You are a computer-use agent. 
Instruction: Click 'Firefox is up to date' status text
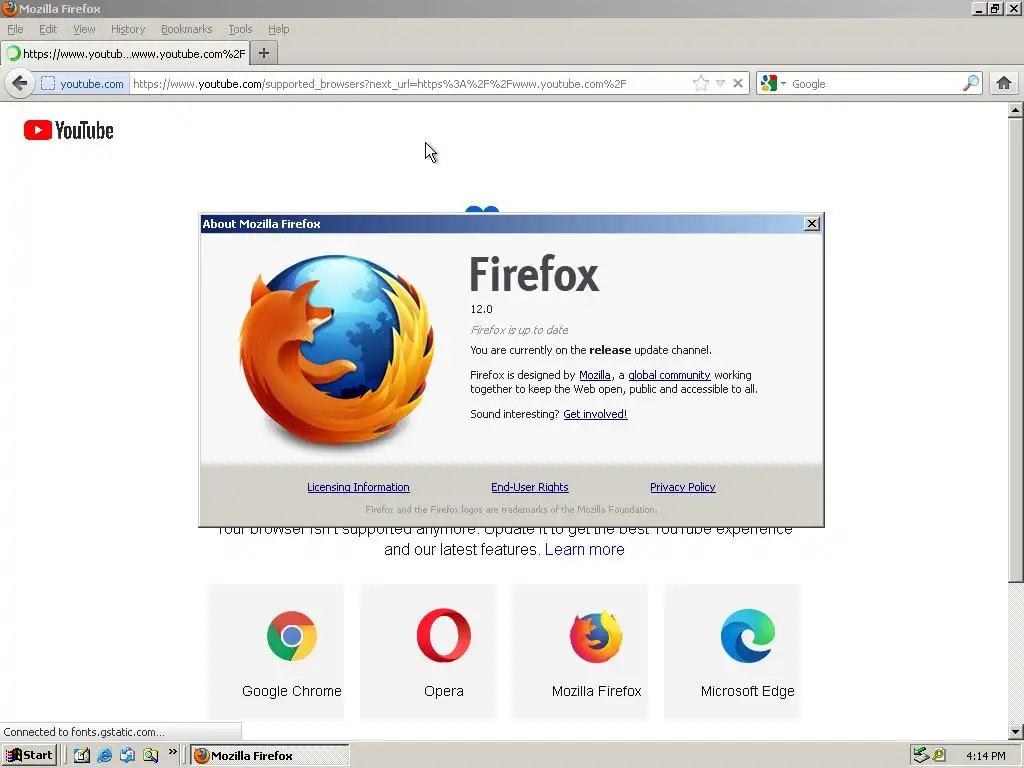tap(519, 330)
